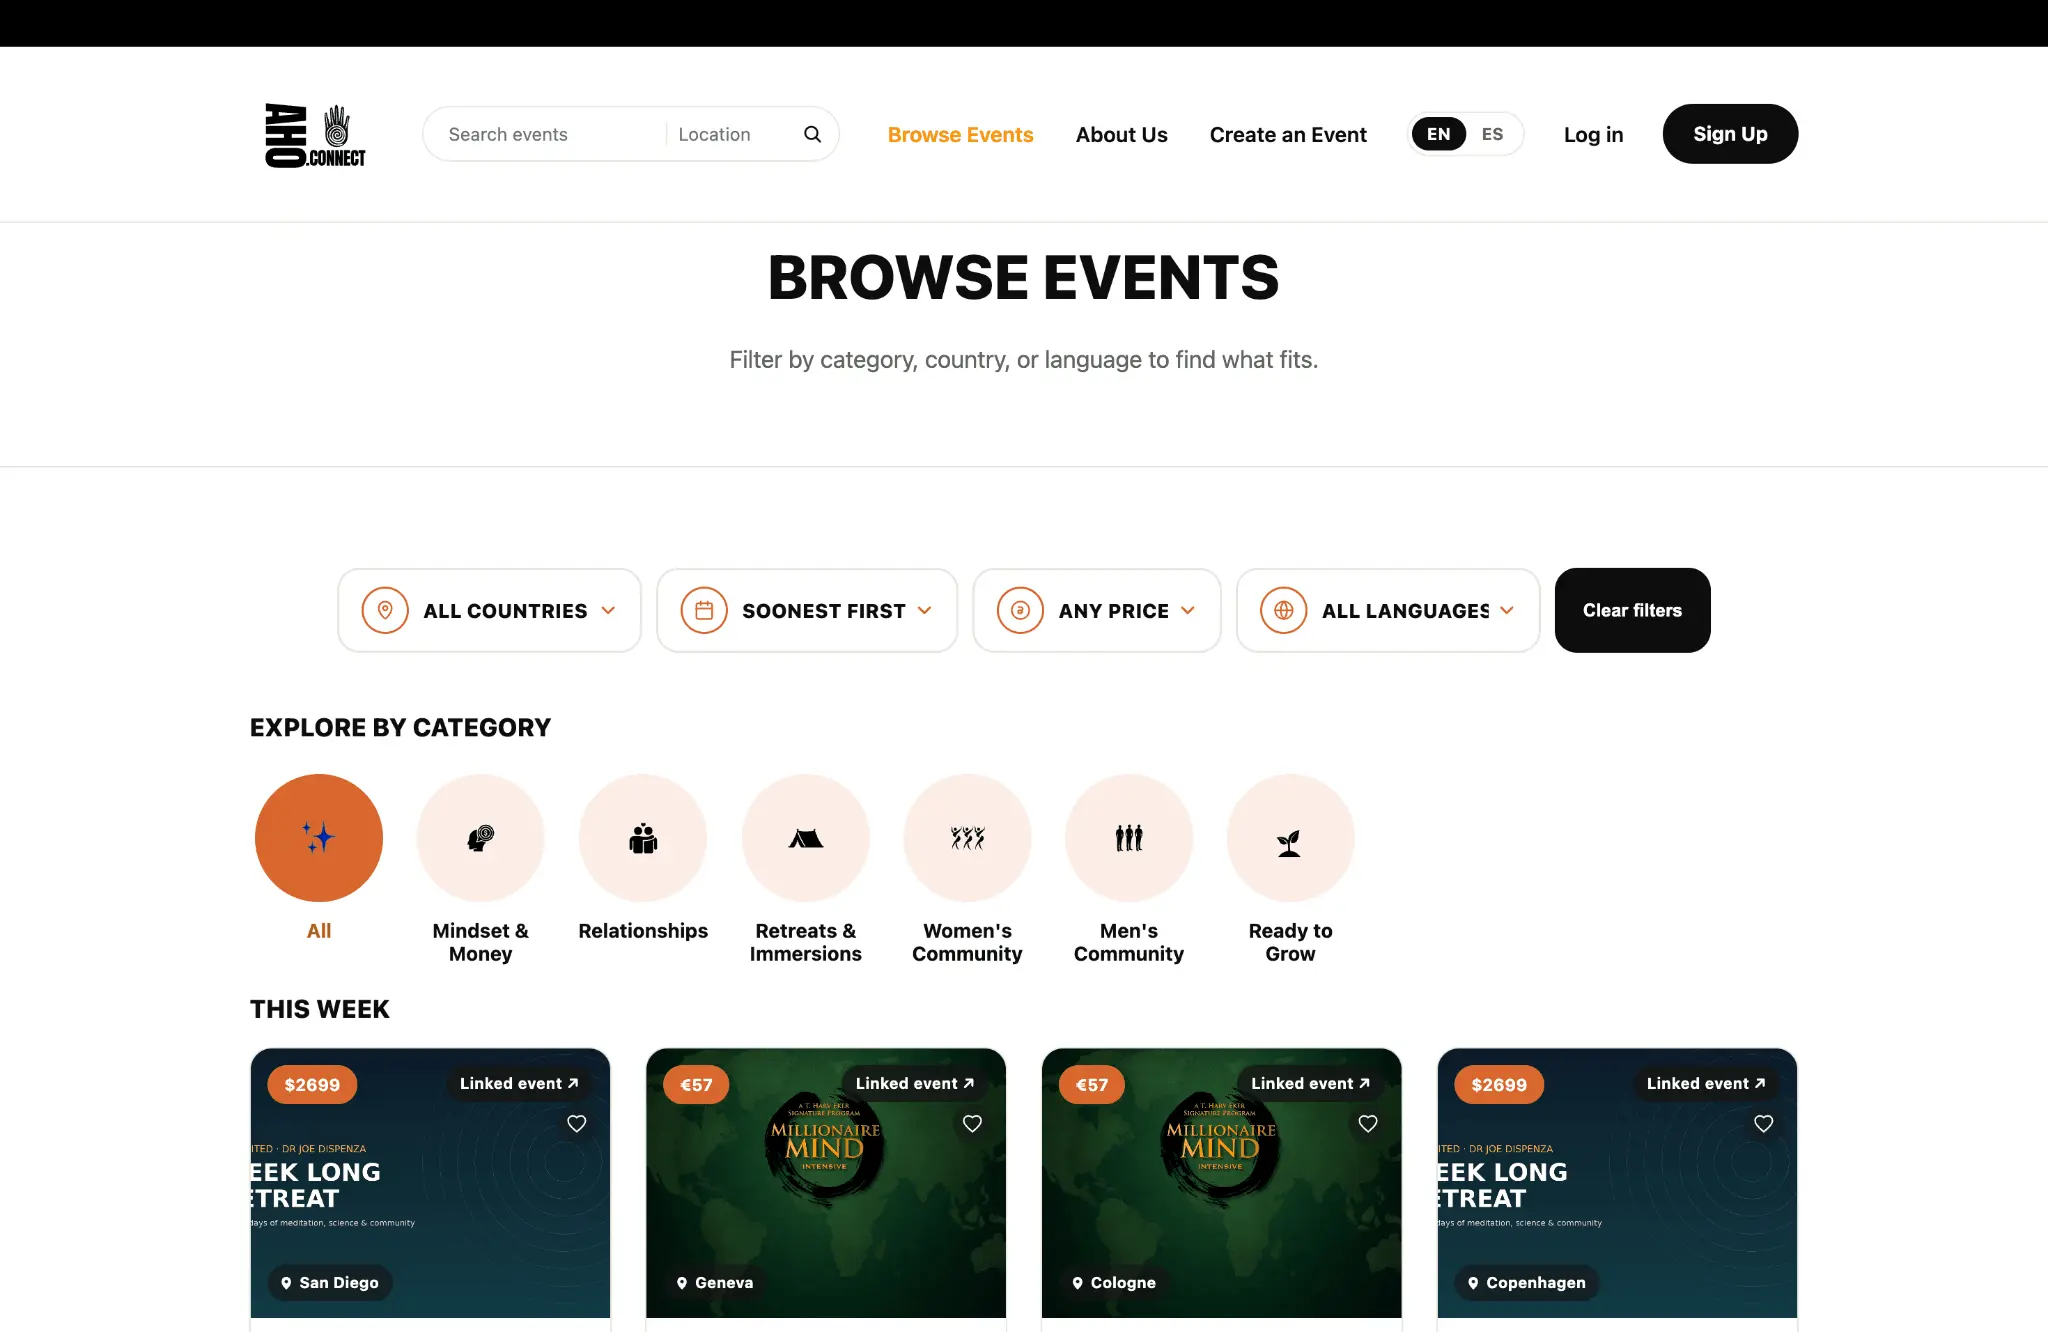Click the $2699 price badge on Copenhagen card
Screen dimensions: 2048x1332
pyautogui.click(x=1499, y=1085)
